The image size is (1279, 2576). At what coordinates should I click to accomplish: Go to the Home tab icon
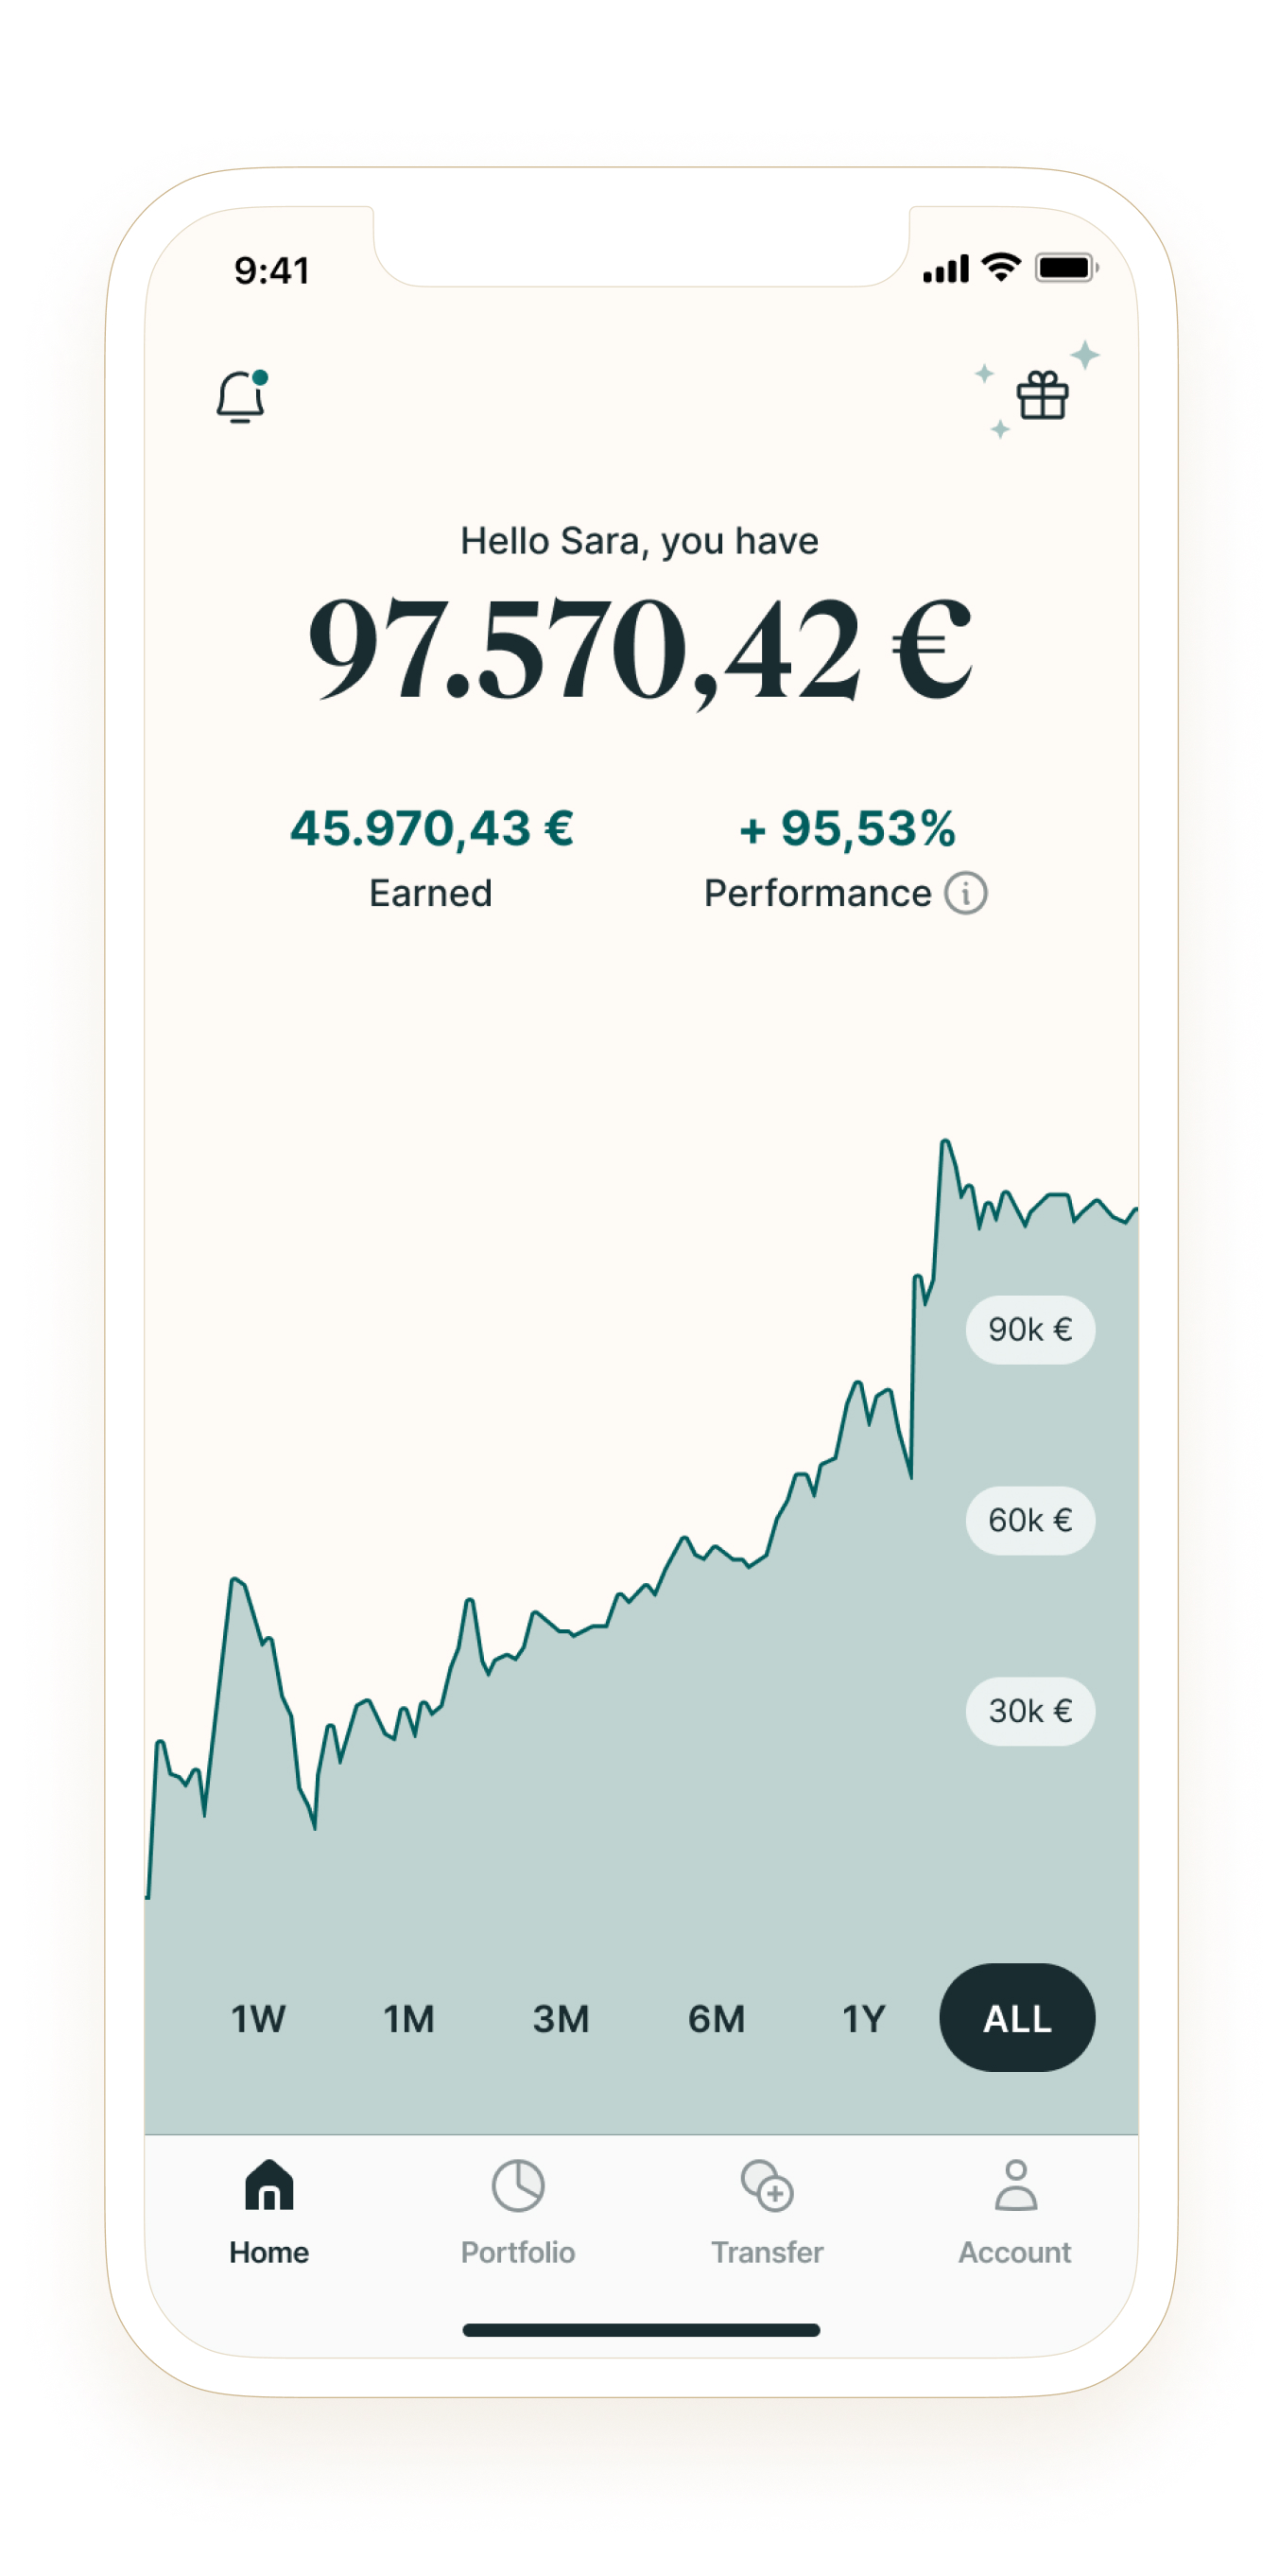(269, 2185)
